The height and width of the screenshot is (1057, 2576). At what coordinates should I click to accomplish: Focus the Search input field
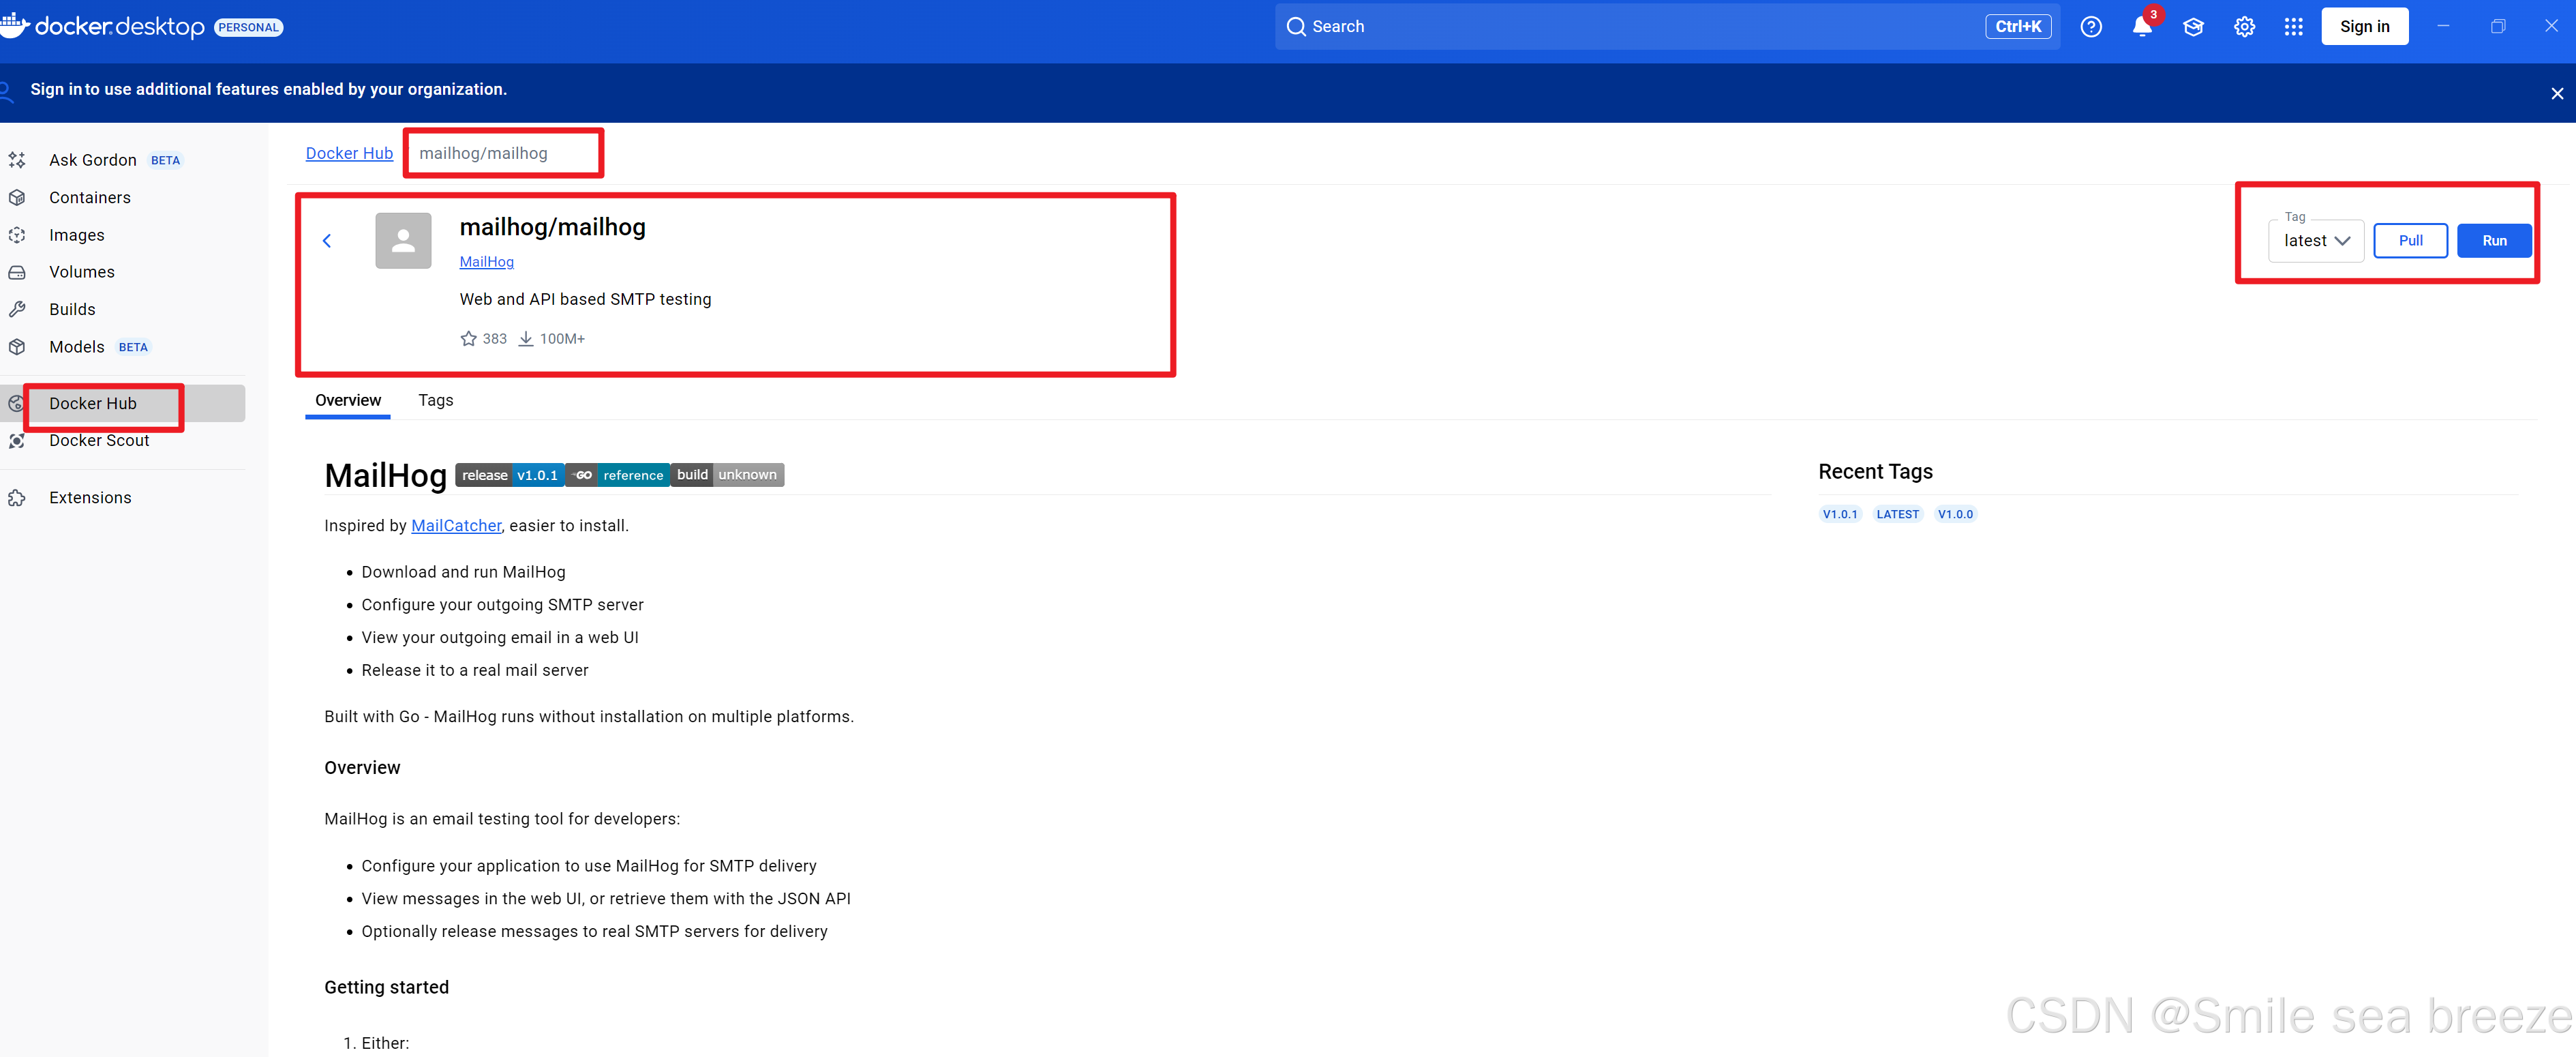point(1667,27)
